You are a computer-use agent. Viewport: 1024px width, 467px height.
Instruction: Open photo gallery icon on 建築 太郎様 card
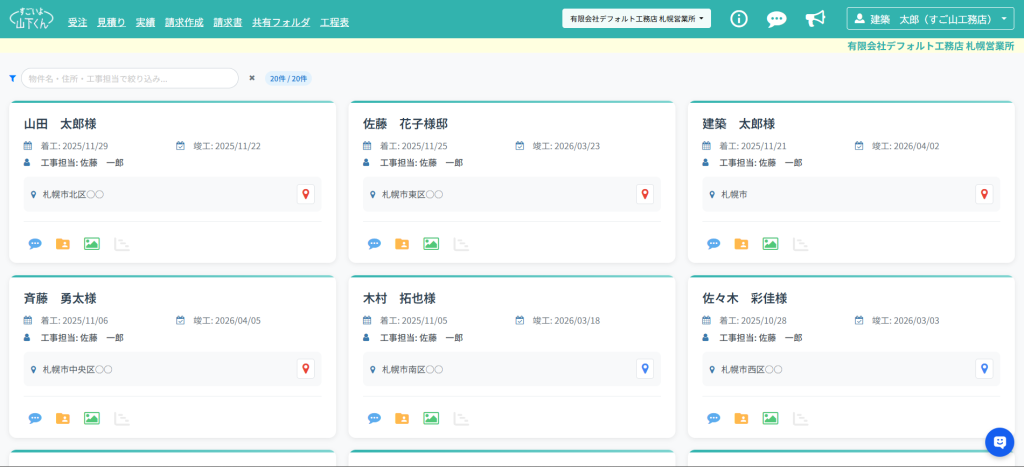(x=770, y=243)
